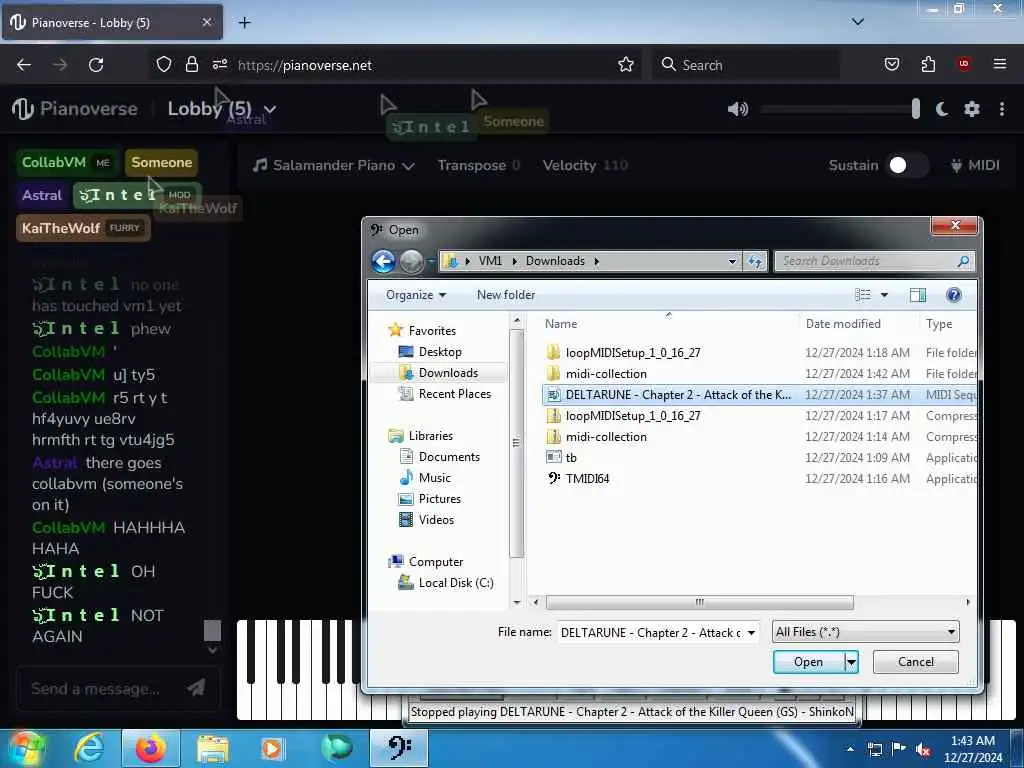1024x768 pixels.
Task: Open the Firefox shield tracking protection icon
Action: pyautogui.click(x=164, y=65)
